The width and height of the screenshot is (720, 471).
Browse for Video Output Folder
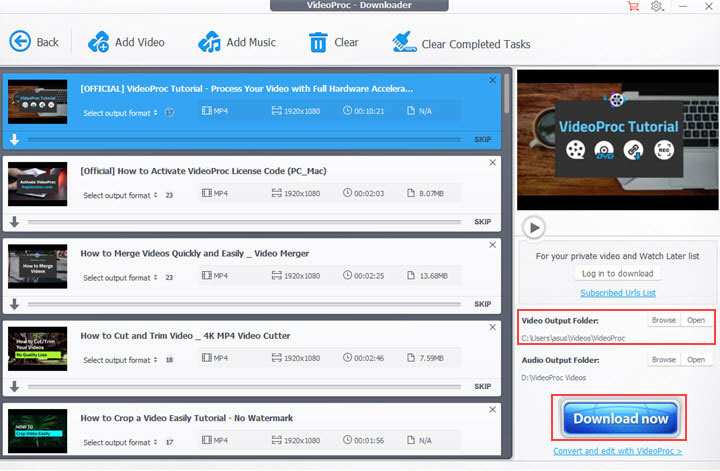point(664,320)
